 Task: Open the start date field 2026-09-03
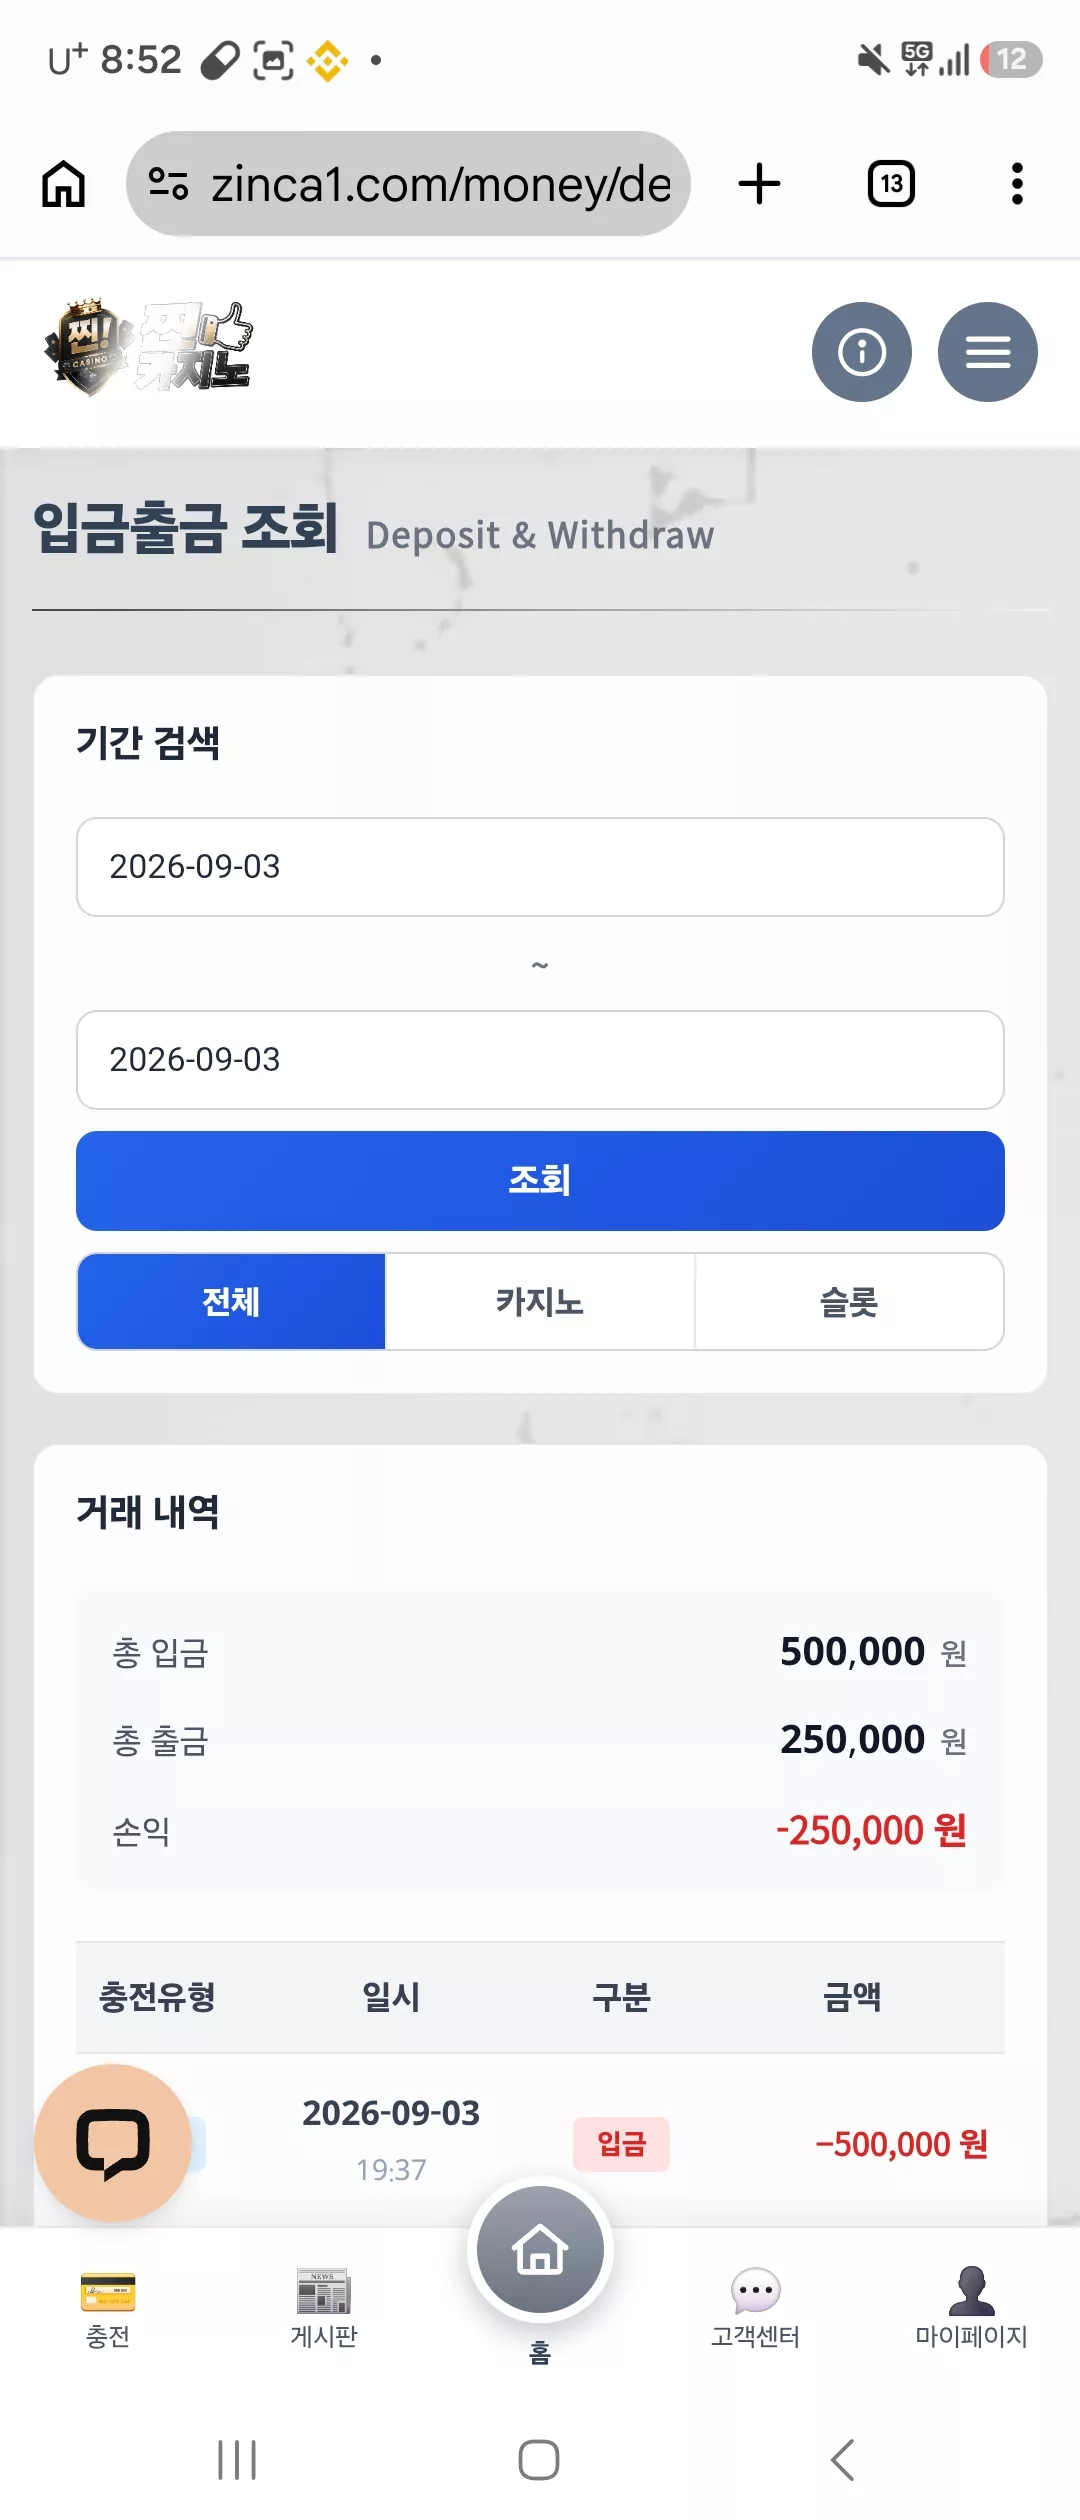(540, 867)
